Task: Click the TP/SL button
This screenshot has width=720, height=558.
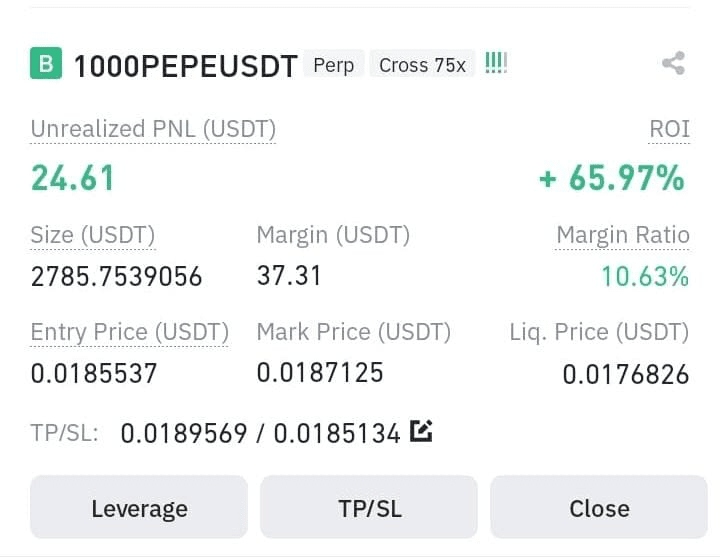Action: [x=369, y=507]
